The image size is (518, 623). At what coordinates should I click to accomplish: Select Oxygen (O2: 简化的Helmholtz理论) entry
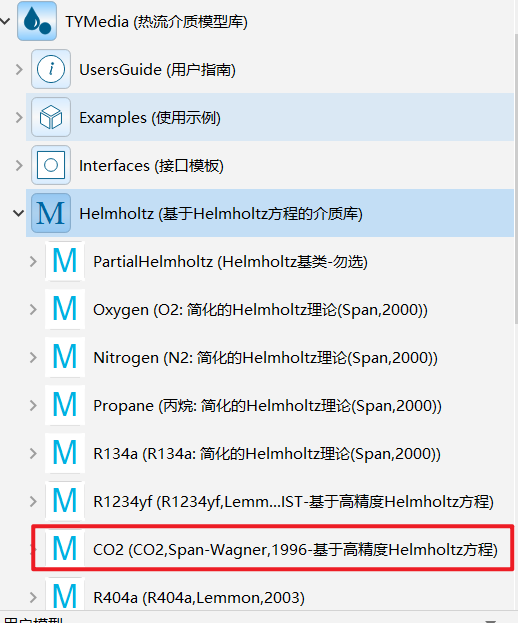click(x=260, y=310)
